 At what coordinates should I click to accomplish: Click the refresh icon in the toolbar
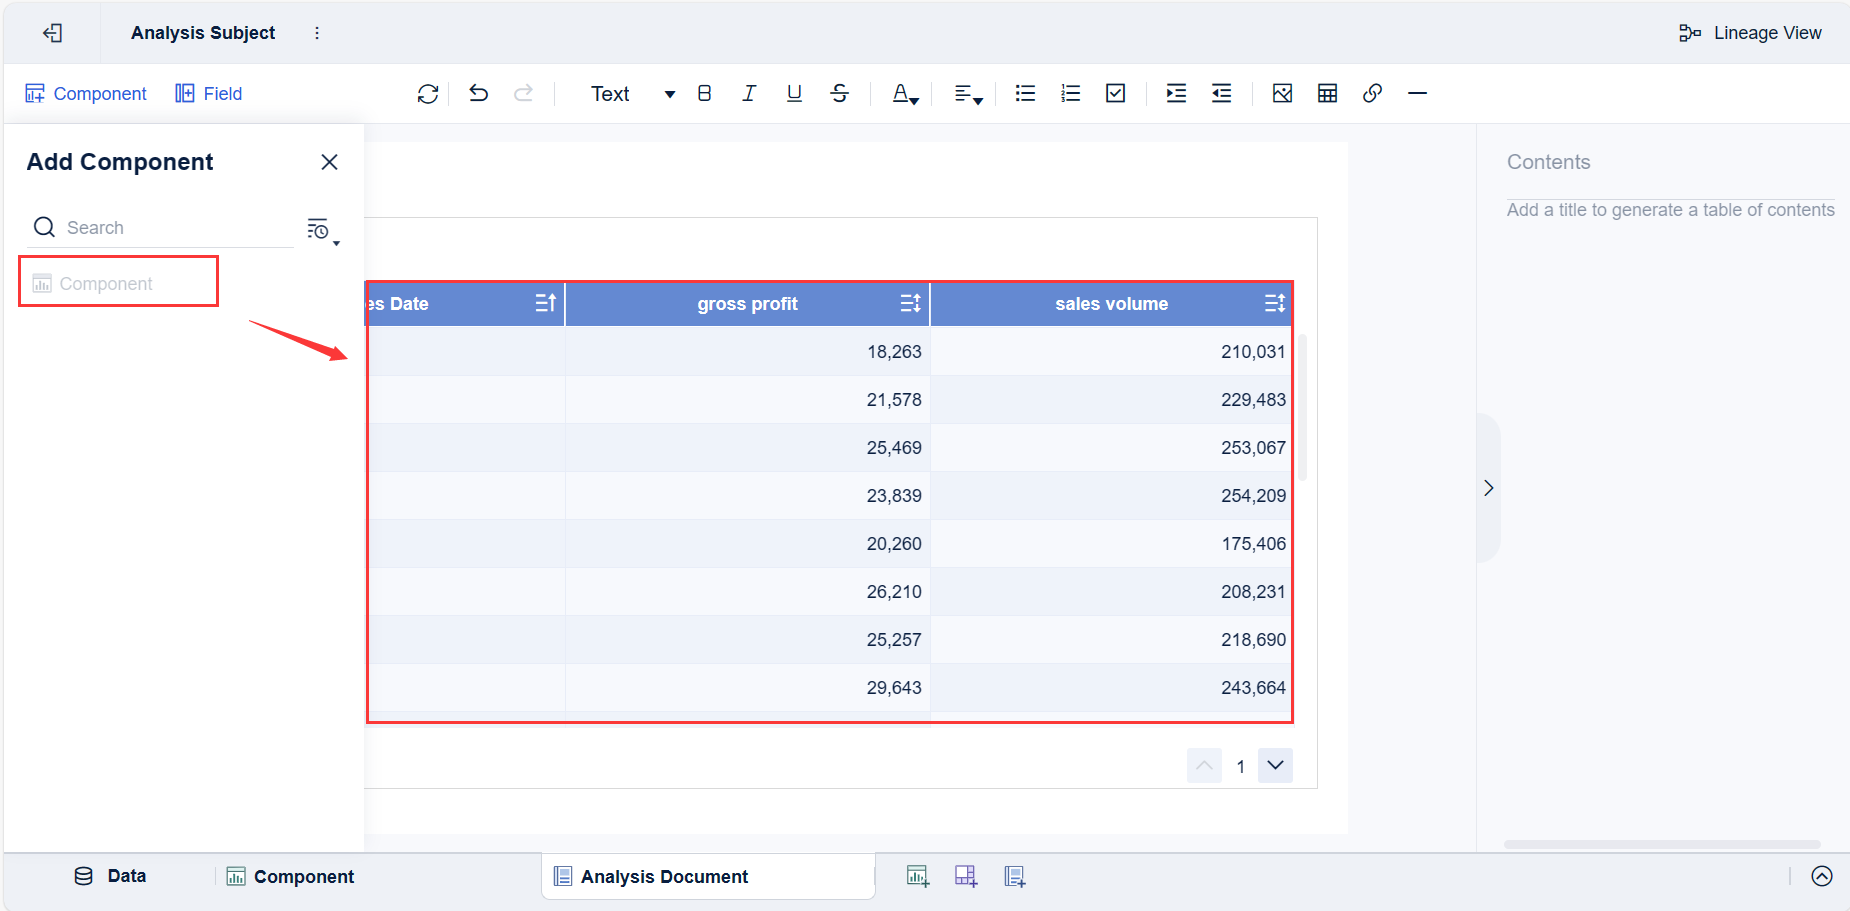(x=428, y=93)
